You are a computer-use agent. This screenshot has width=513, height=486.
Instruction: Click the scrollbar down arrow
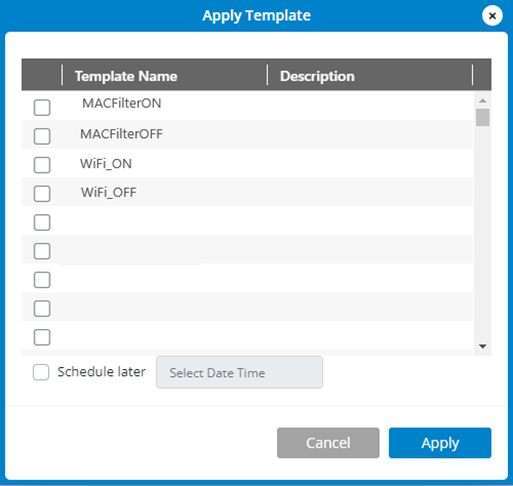pos(482,346)
